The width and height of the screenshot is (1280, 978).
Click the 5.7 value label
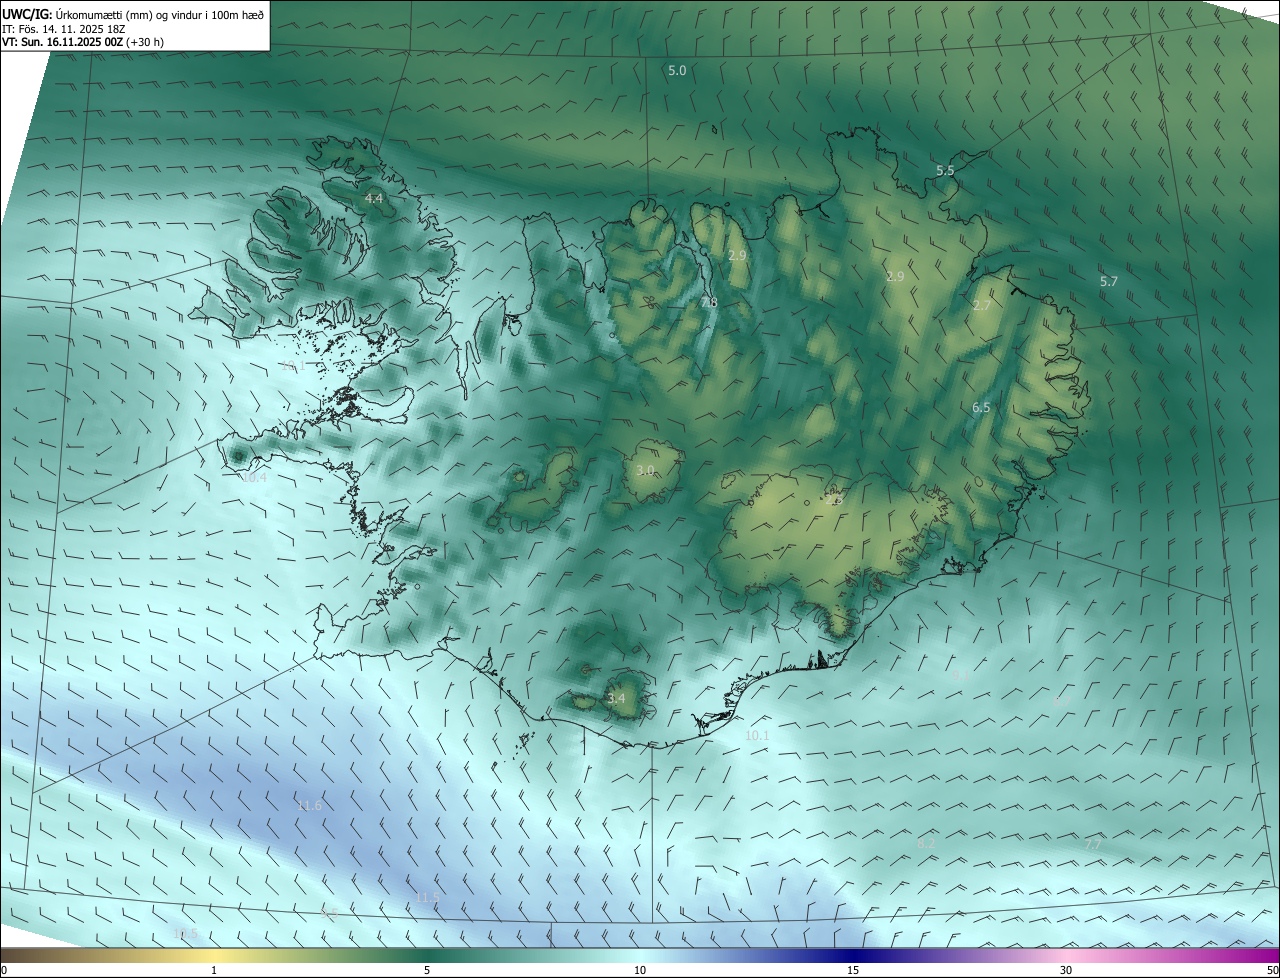[x=1108, y=282]
